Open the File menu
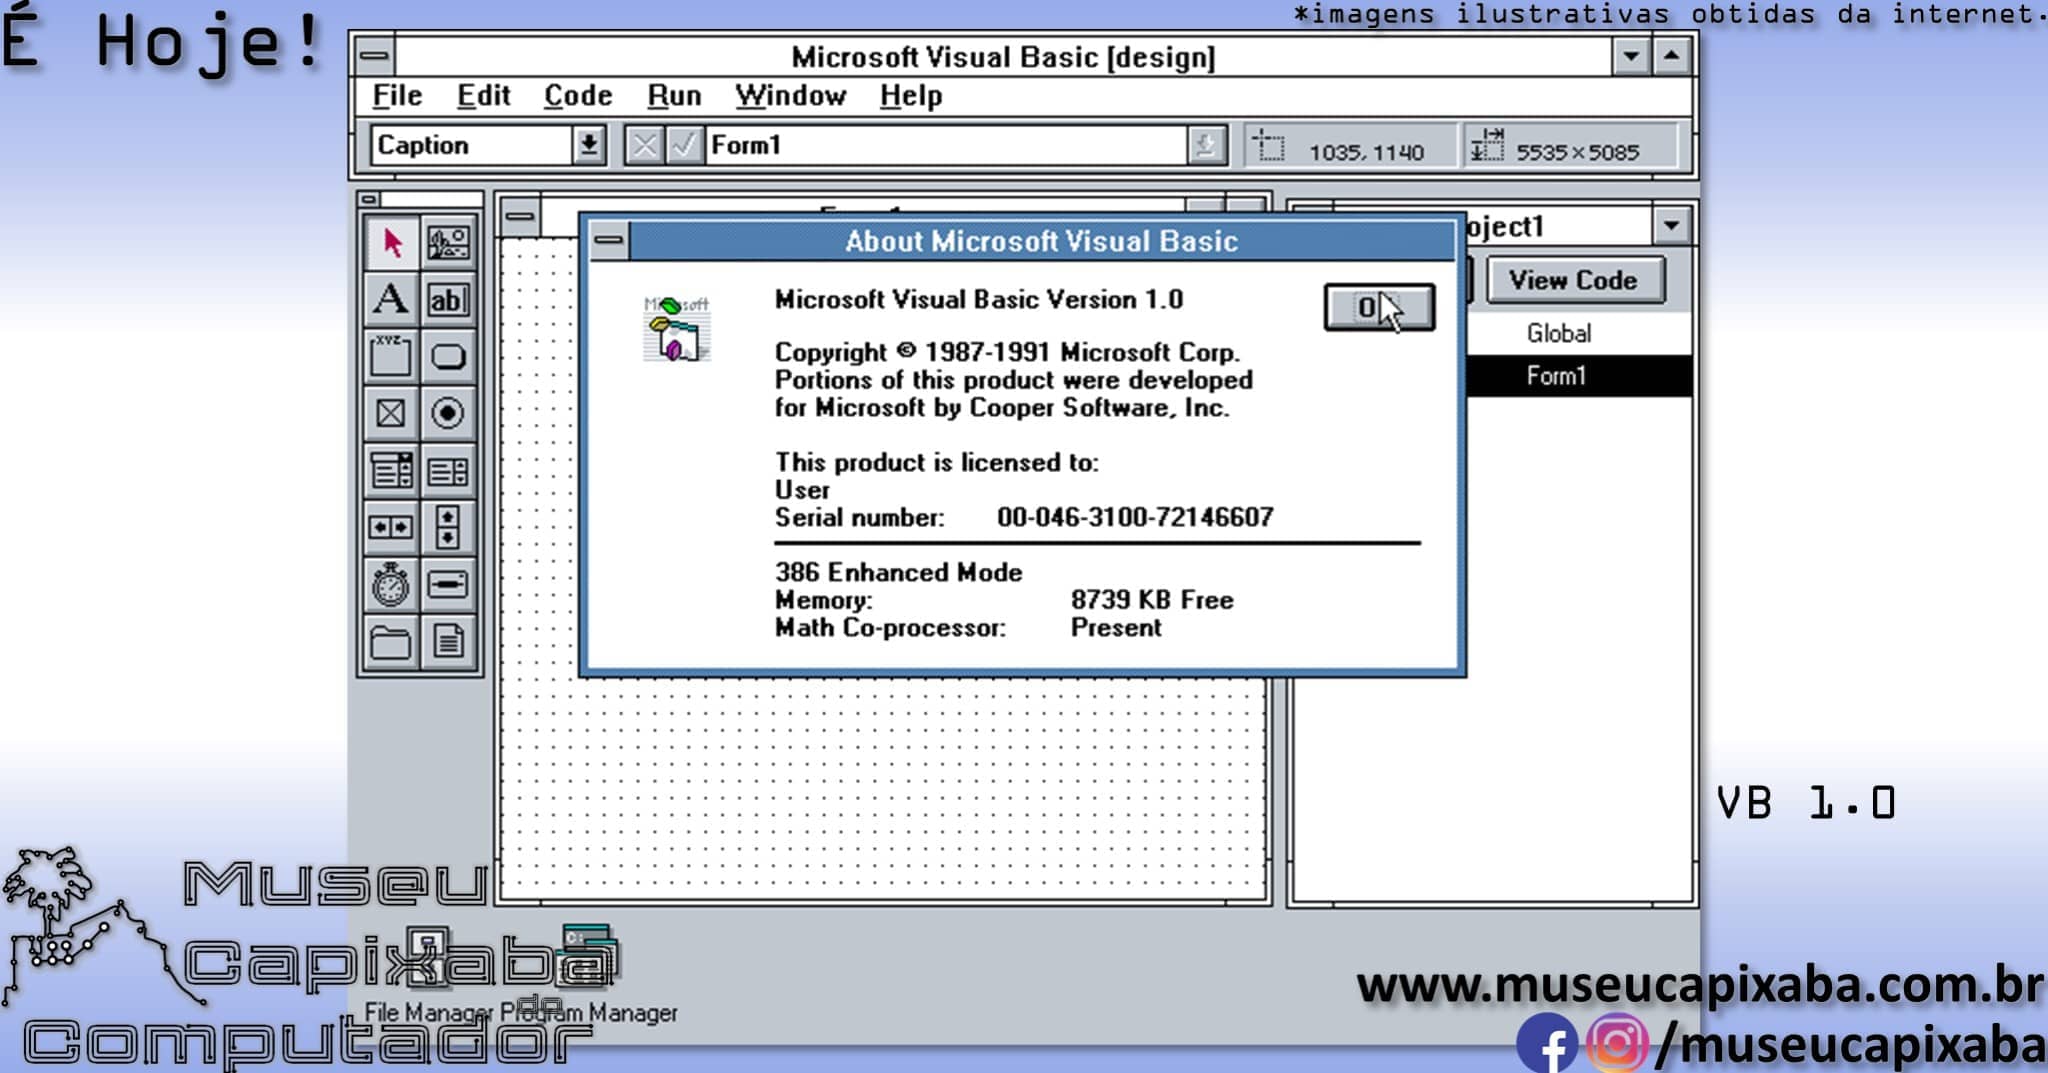2048x1073 pixels. click(397, 96)
